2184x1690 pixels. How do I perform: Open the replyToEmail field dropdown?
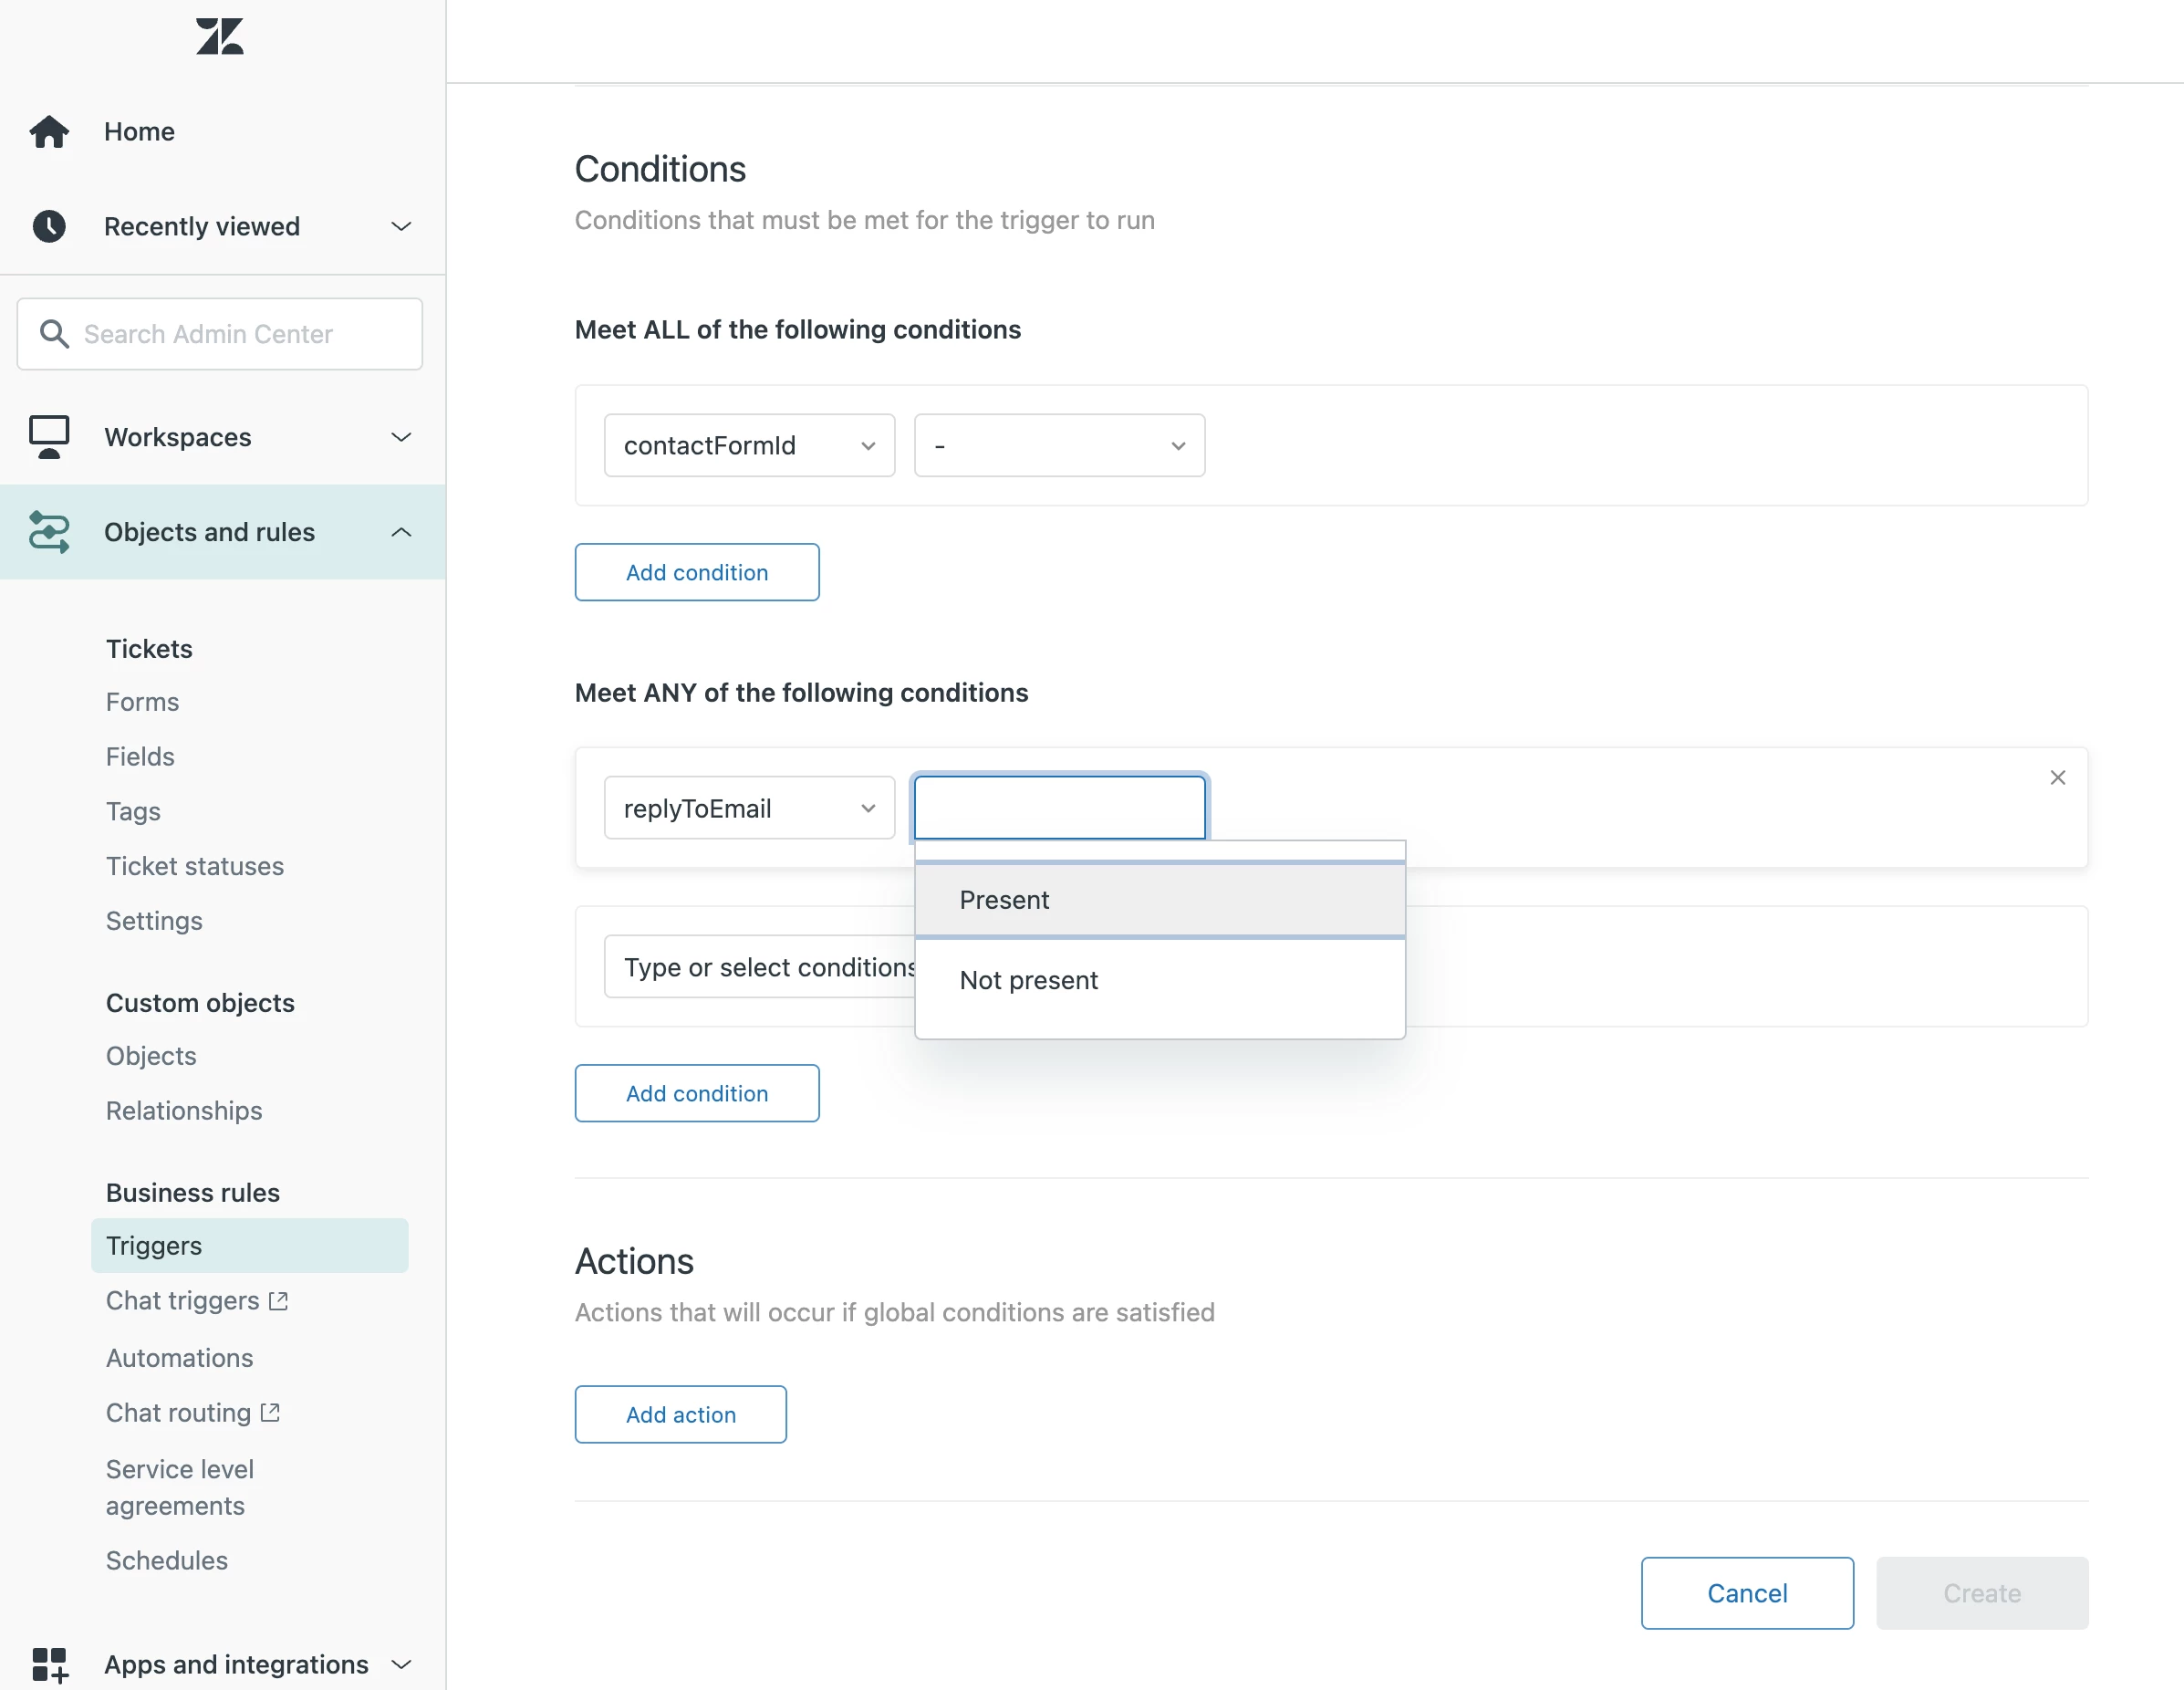[x=749, y=808]
